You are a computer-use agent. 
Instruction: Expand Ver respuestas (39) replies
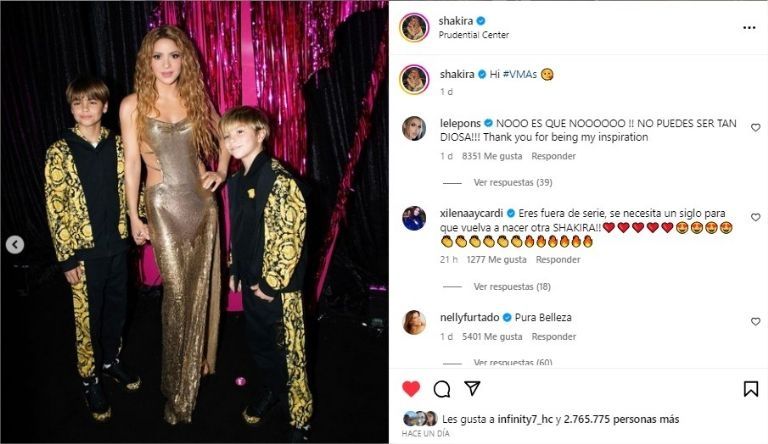[512, 182]
